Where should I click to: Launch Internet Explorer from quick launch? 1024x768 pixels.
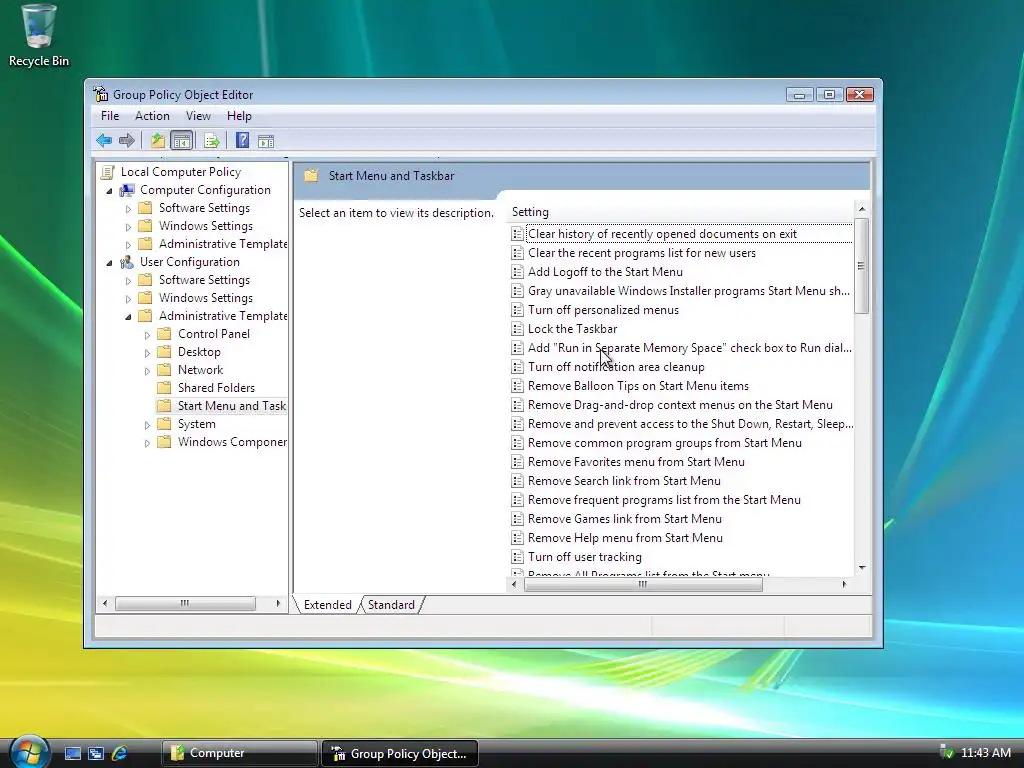(x=120, y=753)
